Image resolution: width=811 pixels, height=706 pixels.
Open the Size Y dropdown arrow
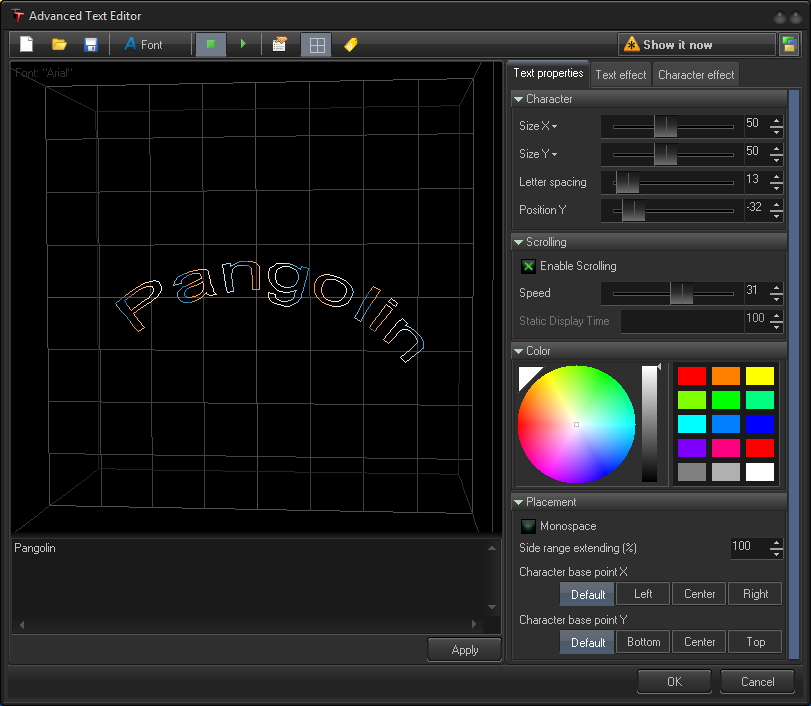point(554,155)
